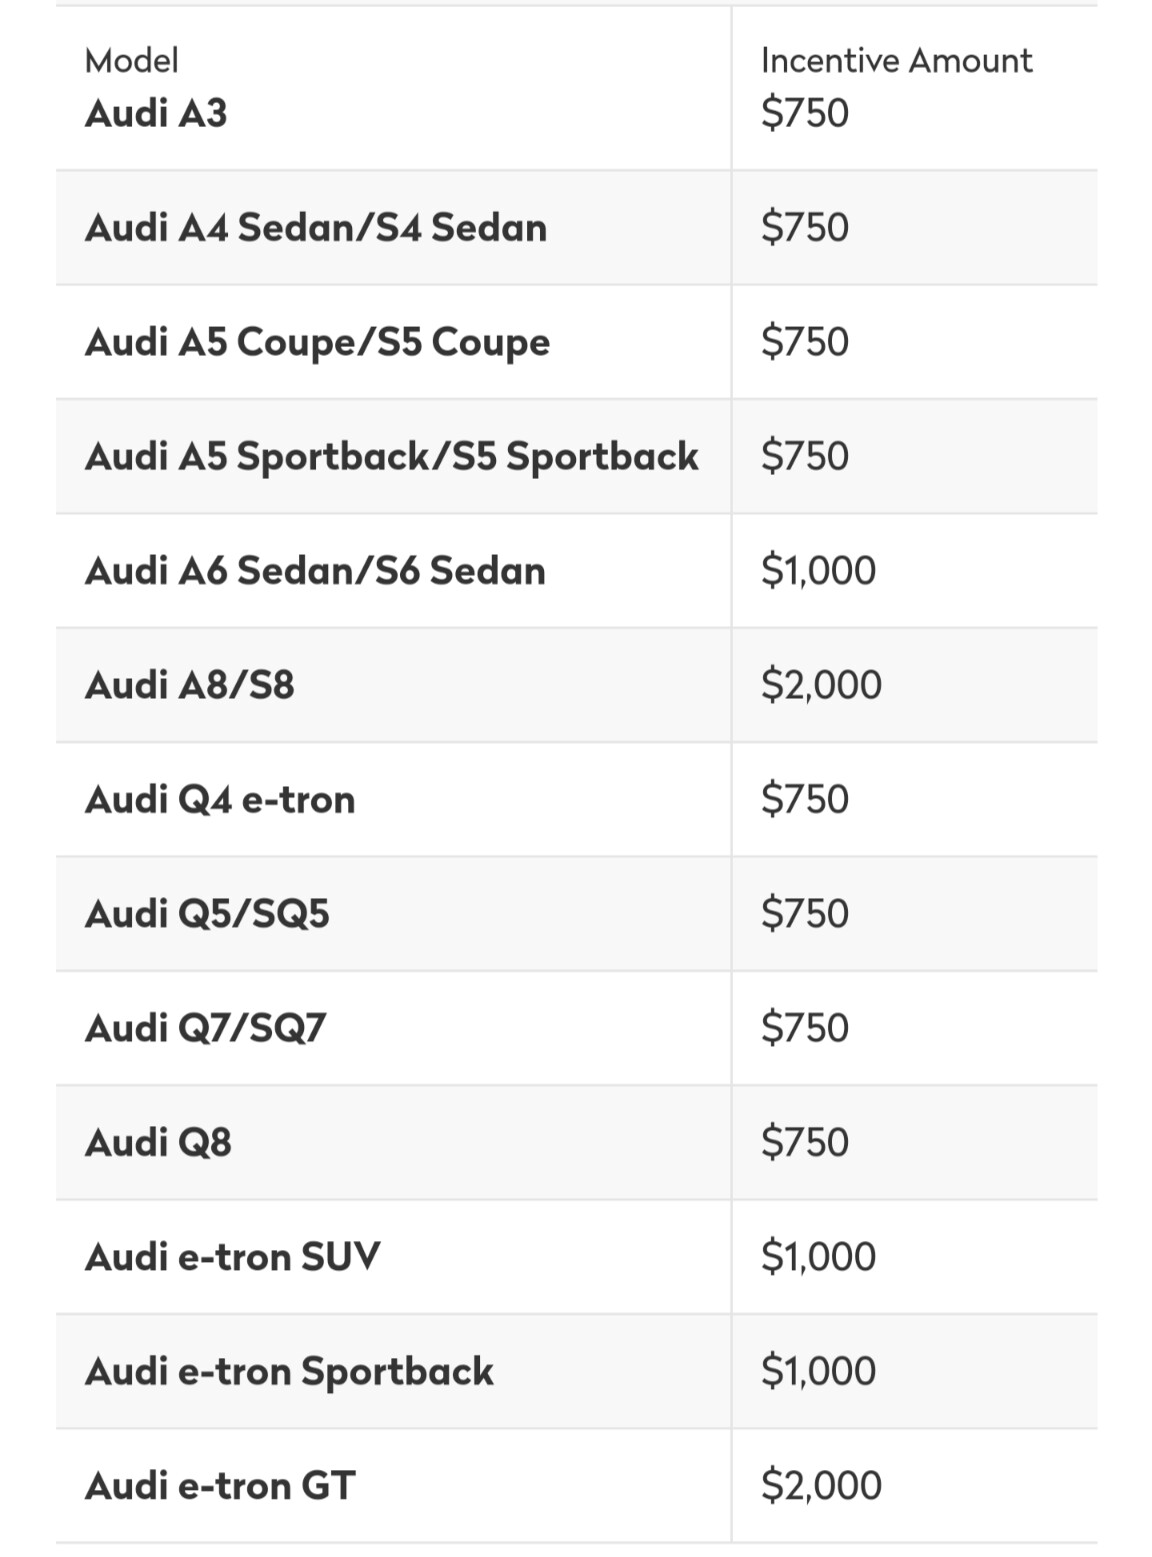Viewport: 1152px width, 1557px height.
Task: Select $1,000 amount for e-tron Sportback
Action: click(x=818, y=1371)
